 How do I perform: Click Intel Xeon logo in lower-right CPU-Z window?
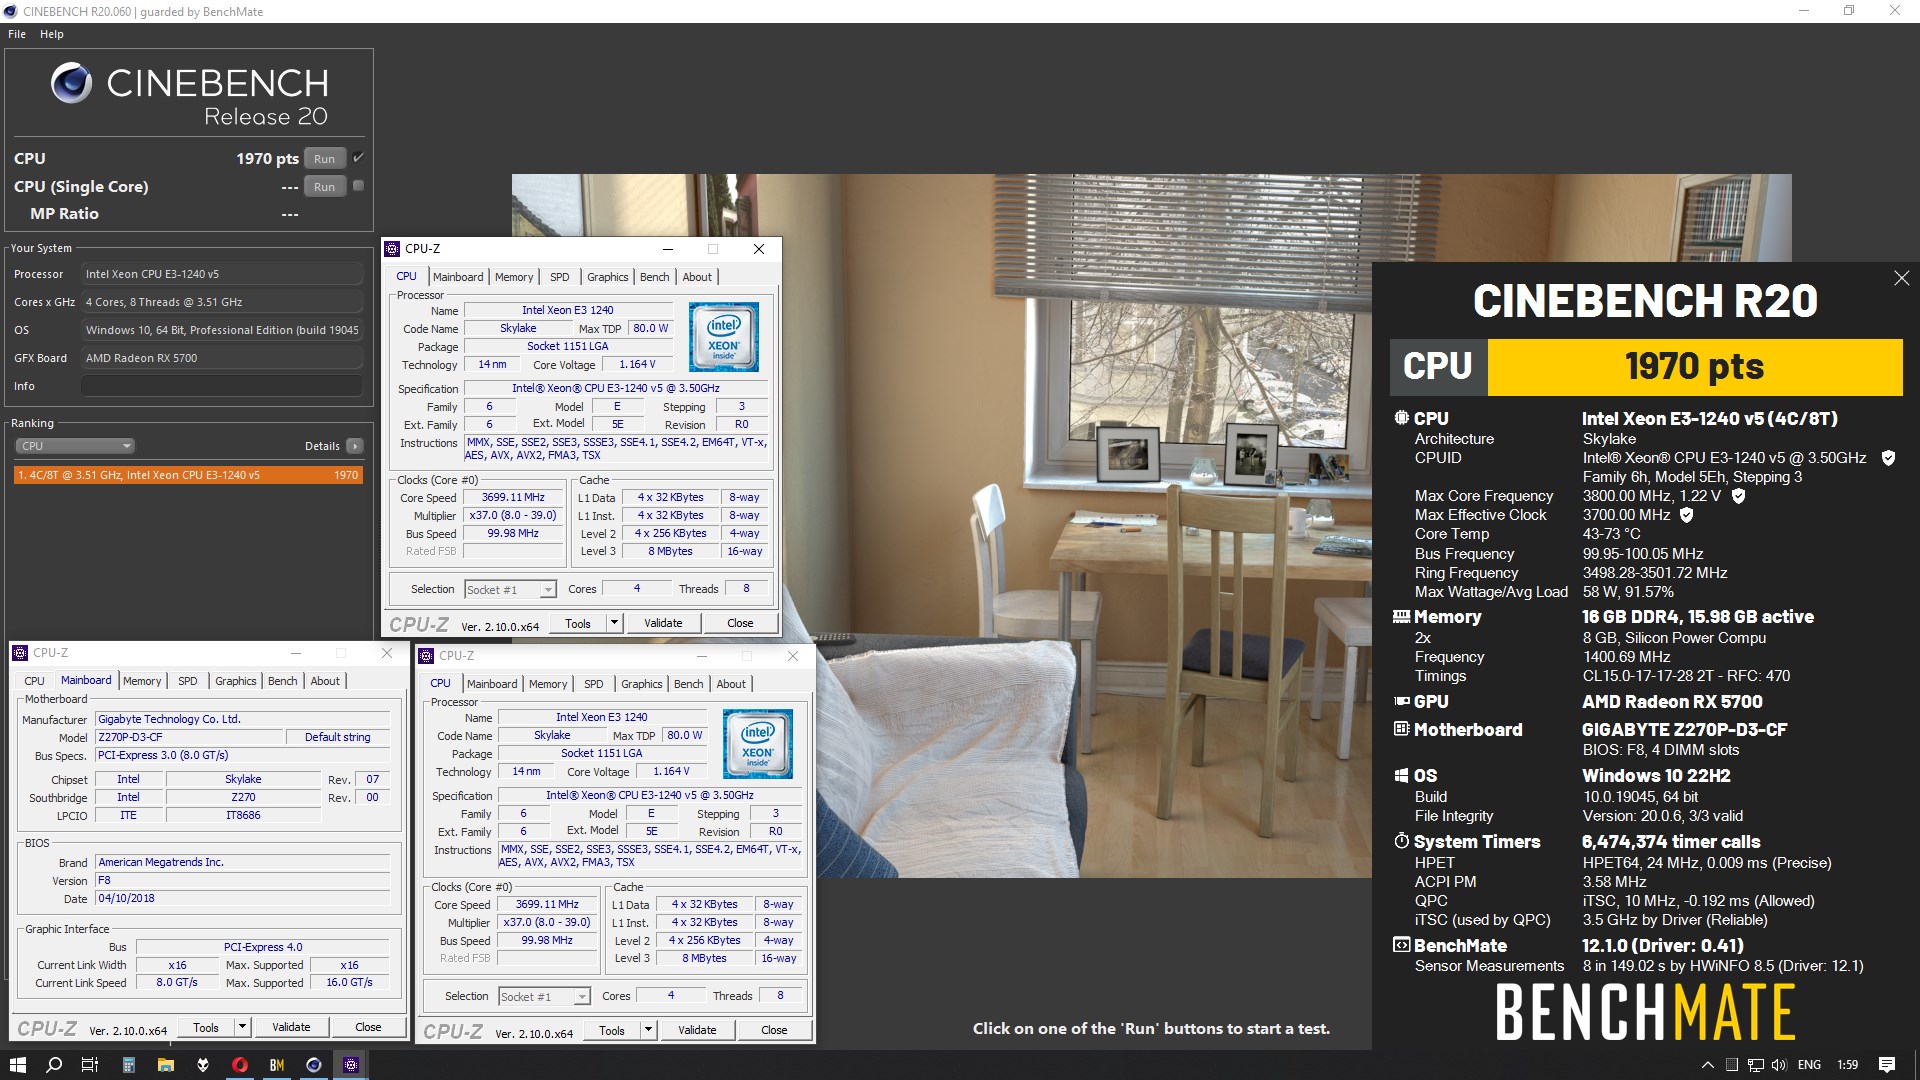coord(758,744)
